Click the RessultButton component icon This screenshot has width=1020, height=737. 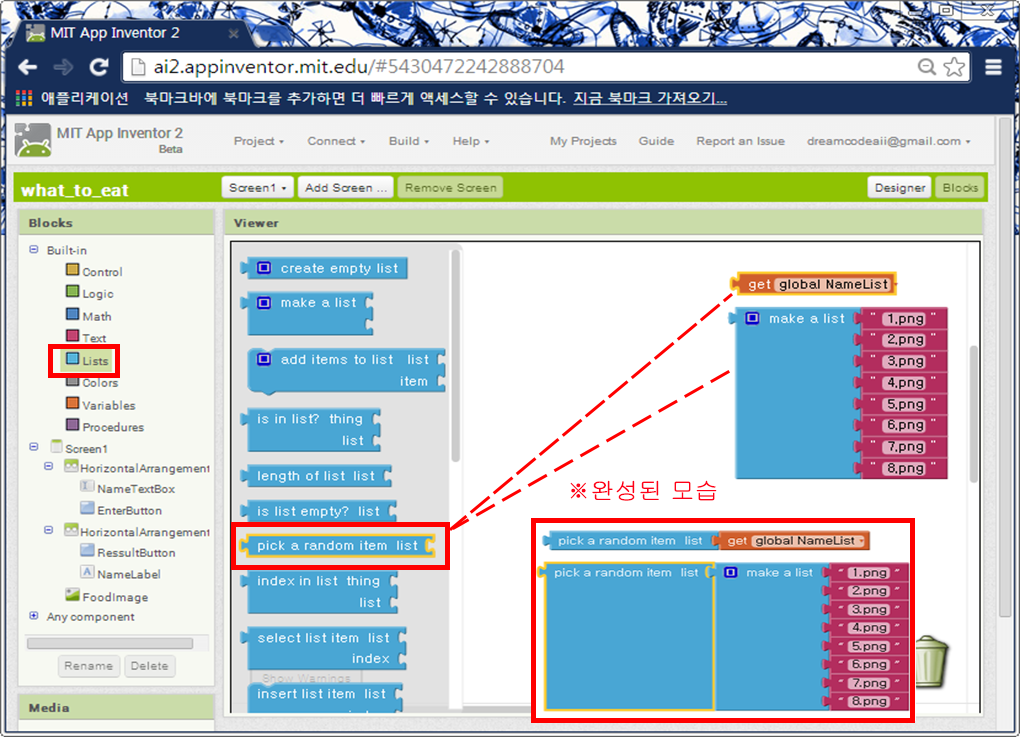(x=87, y=550)
